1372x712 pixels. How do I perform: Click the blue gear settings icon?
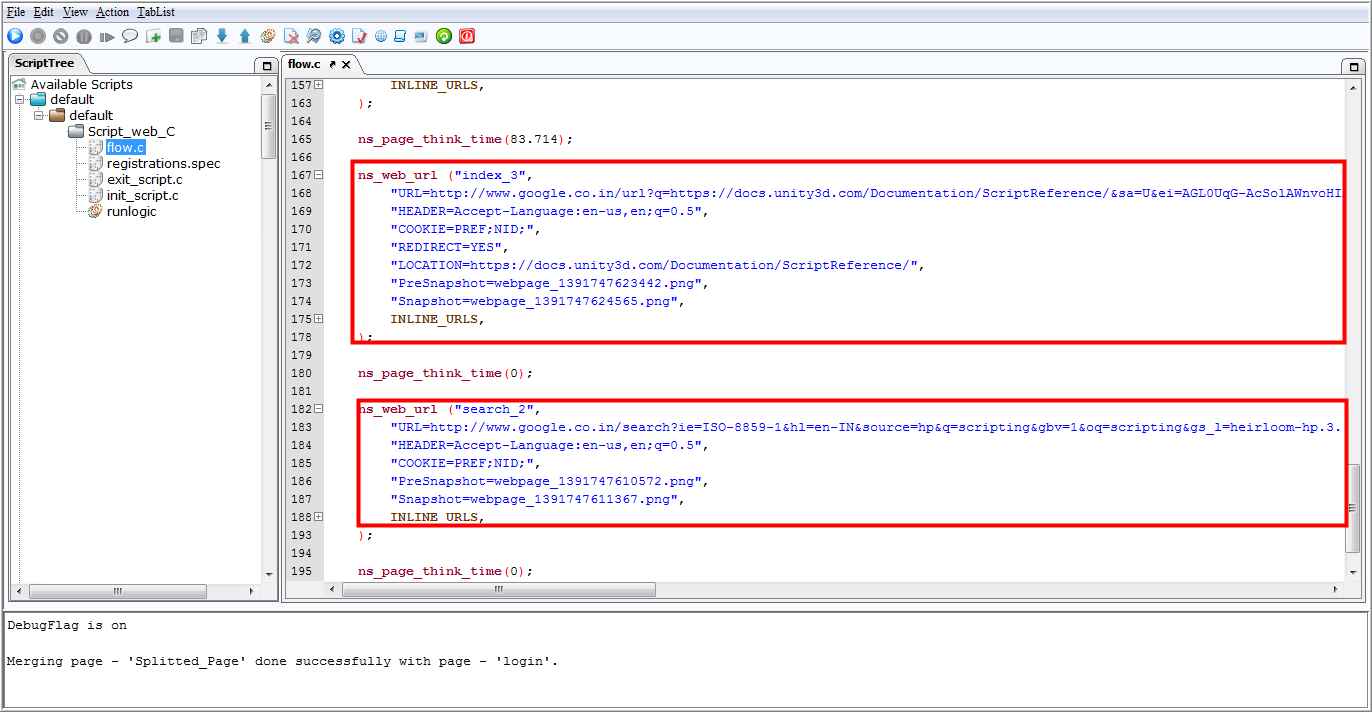[337, 36]
